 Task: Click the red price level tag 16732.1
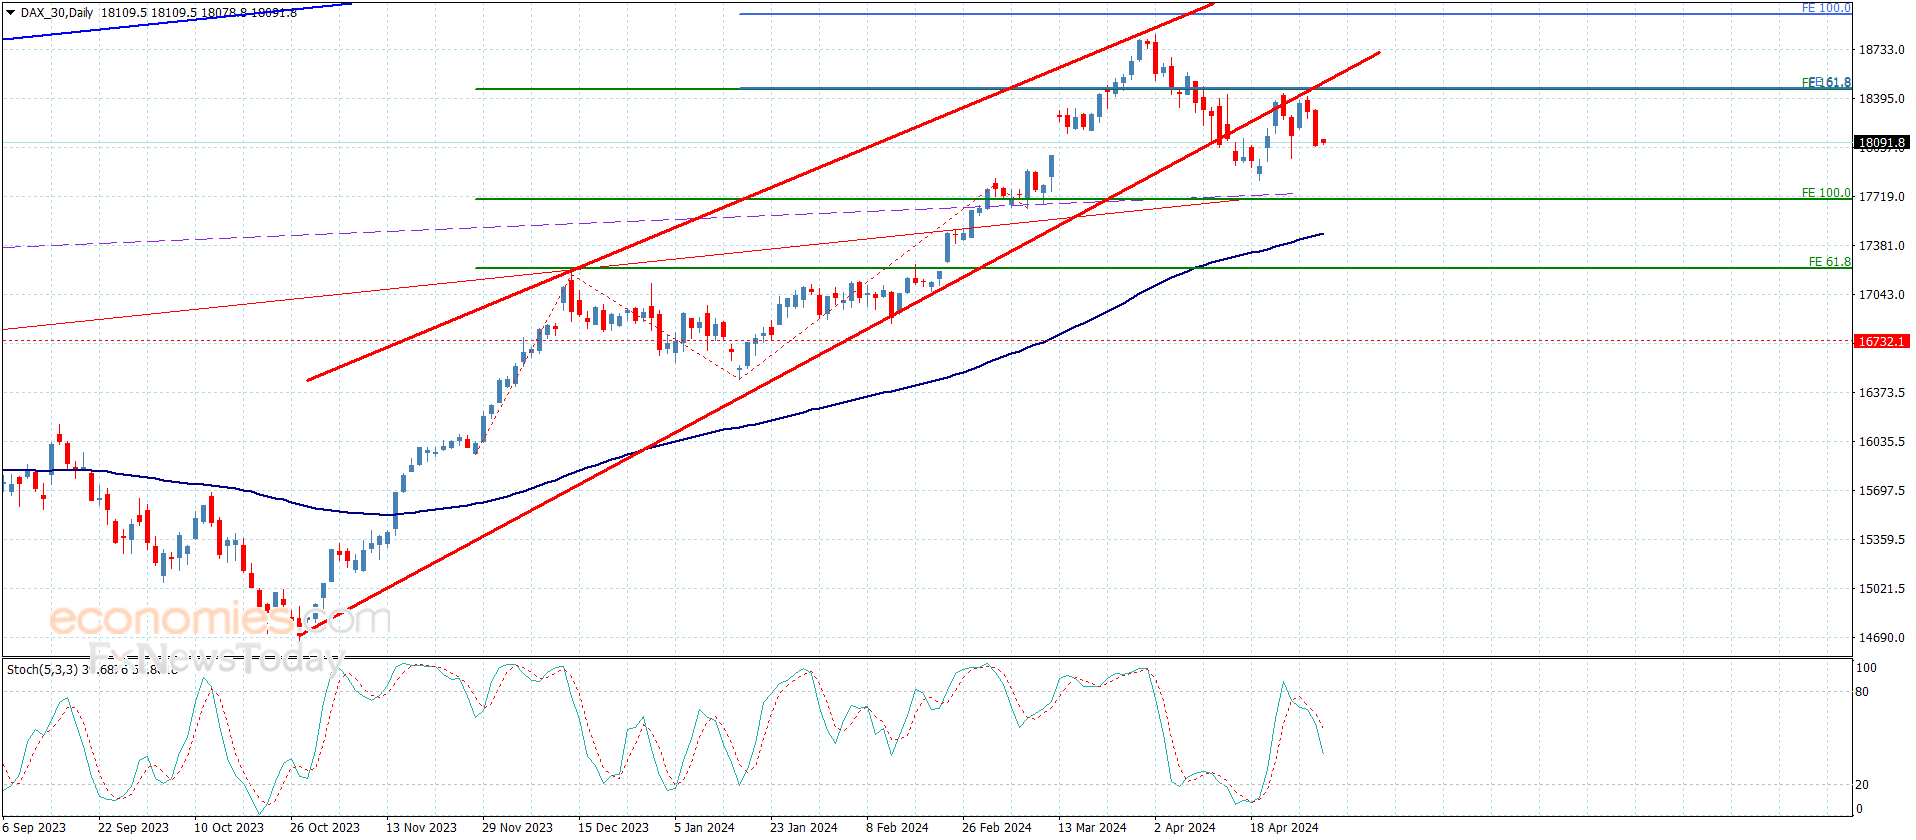[x=1881, y=342]
